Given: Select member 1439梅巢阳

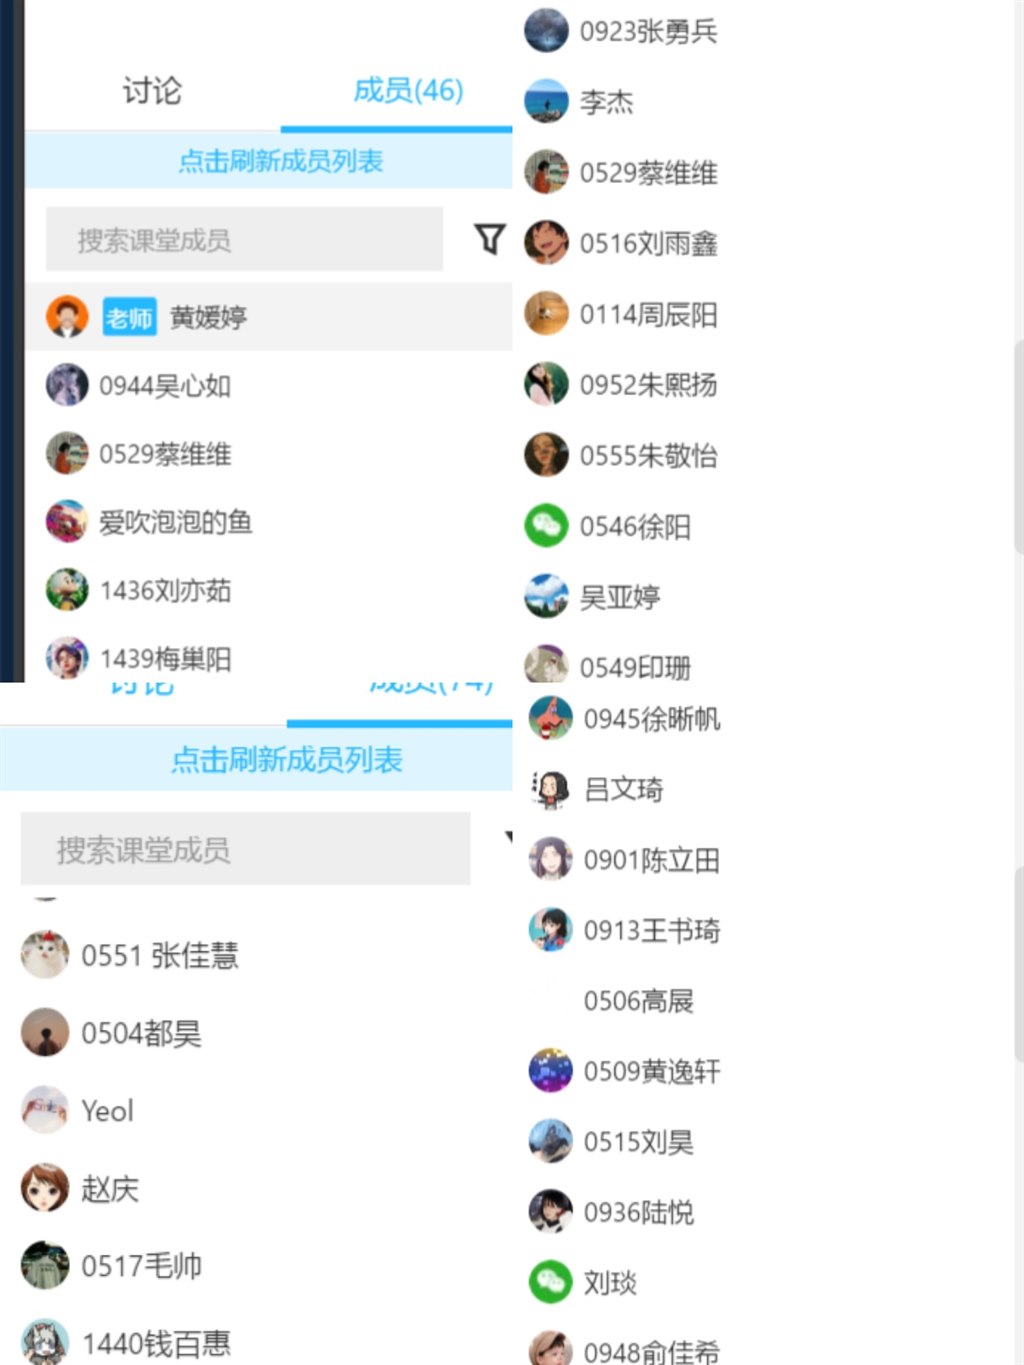Looking at the screenshot, I should 166,659.
